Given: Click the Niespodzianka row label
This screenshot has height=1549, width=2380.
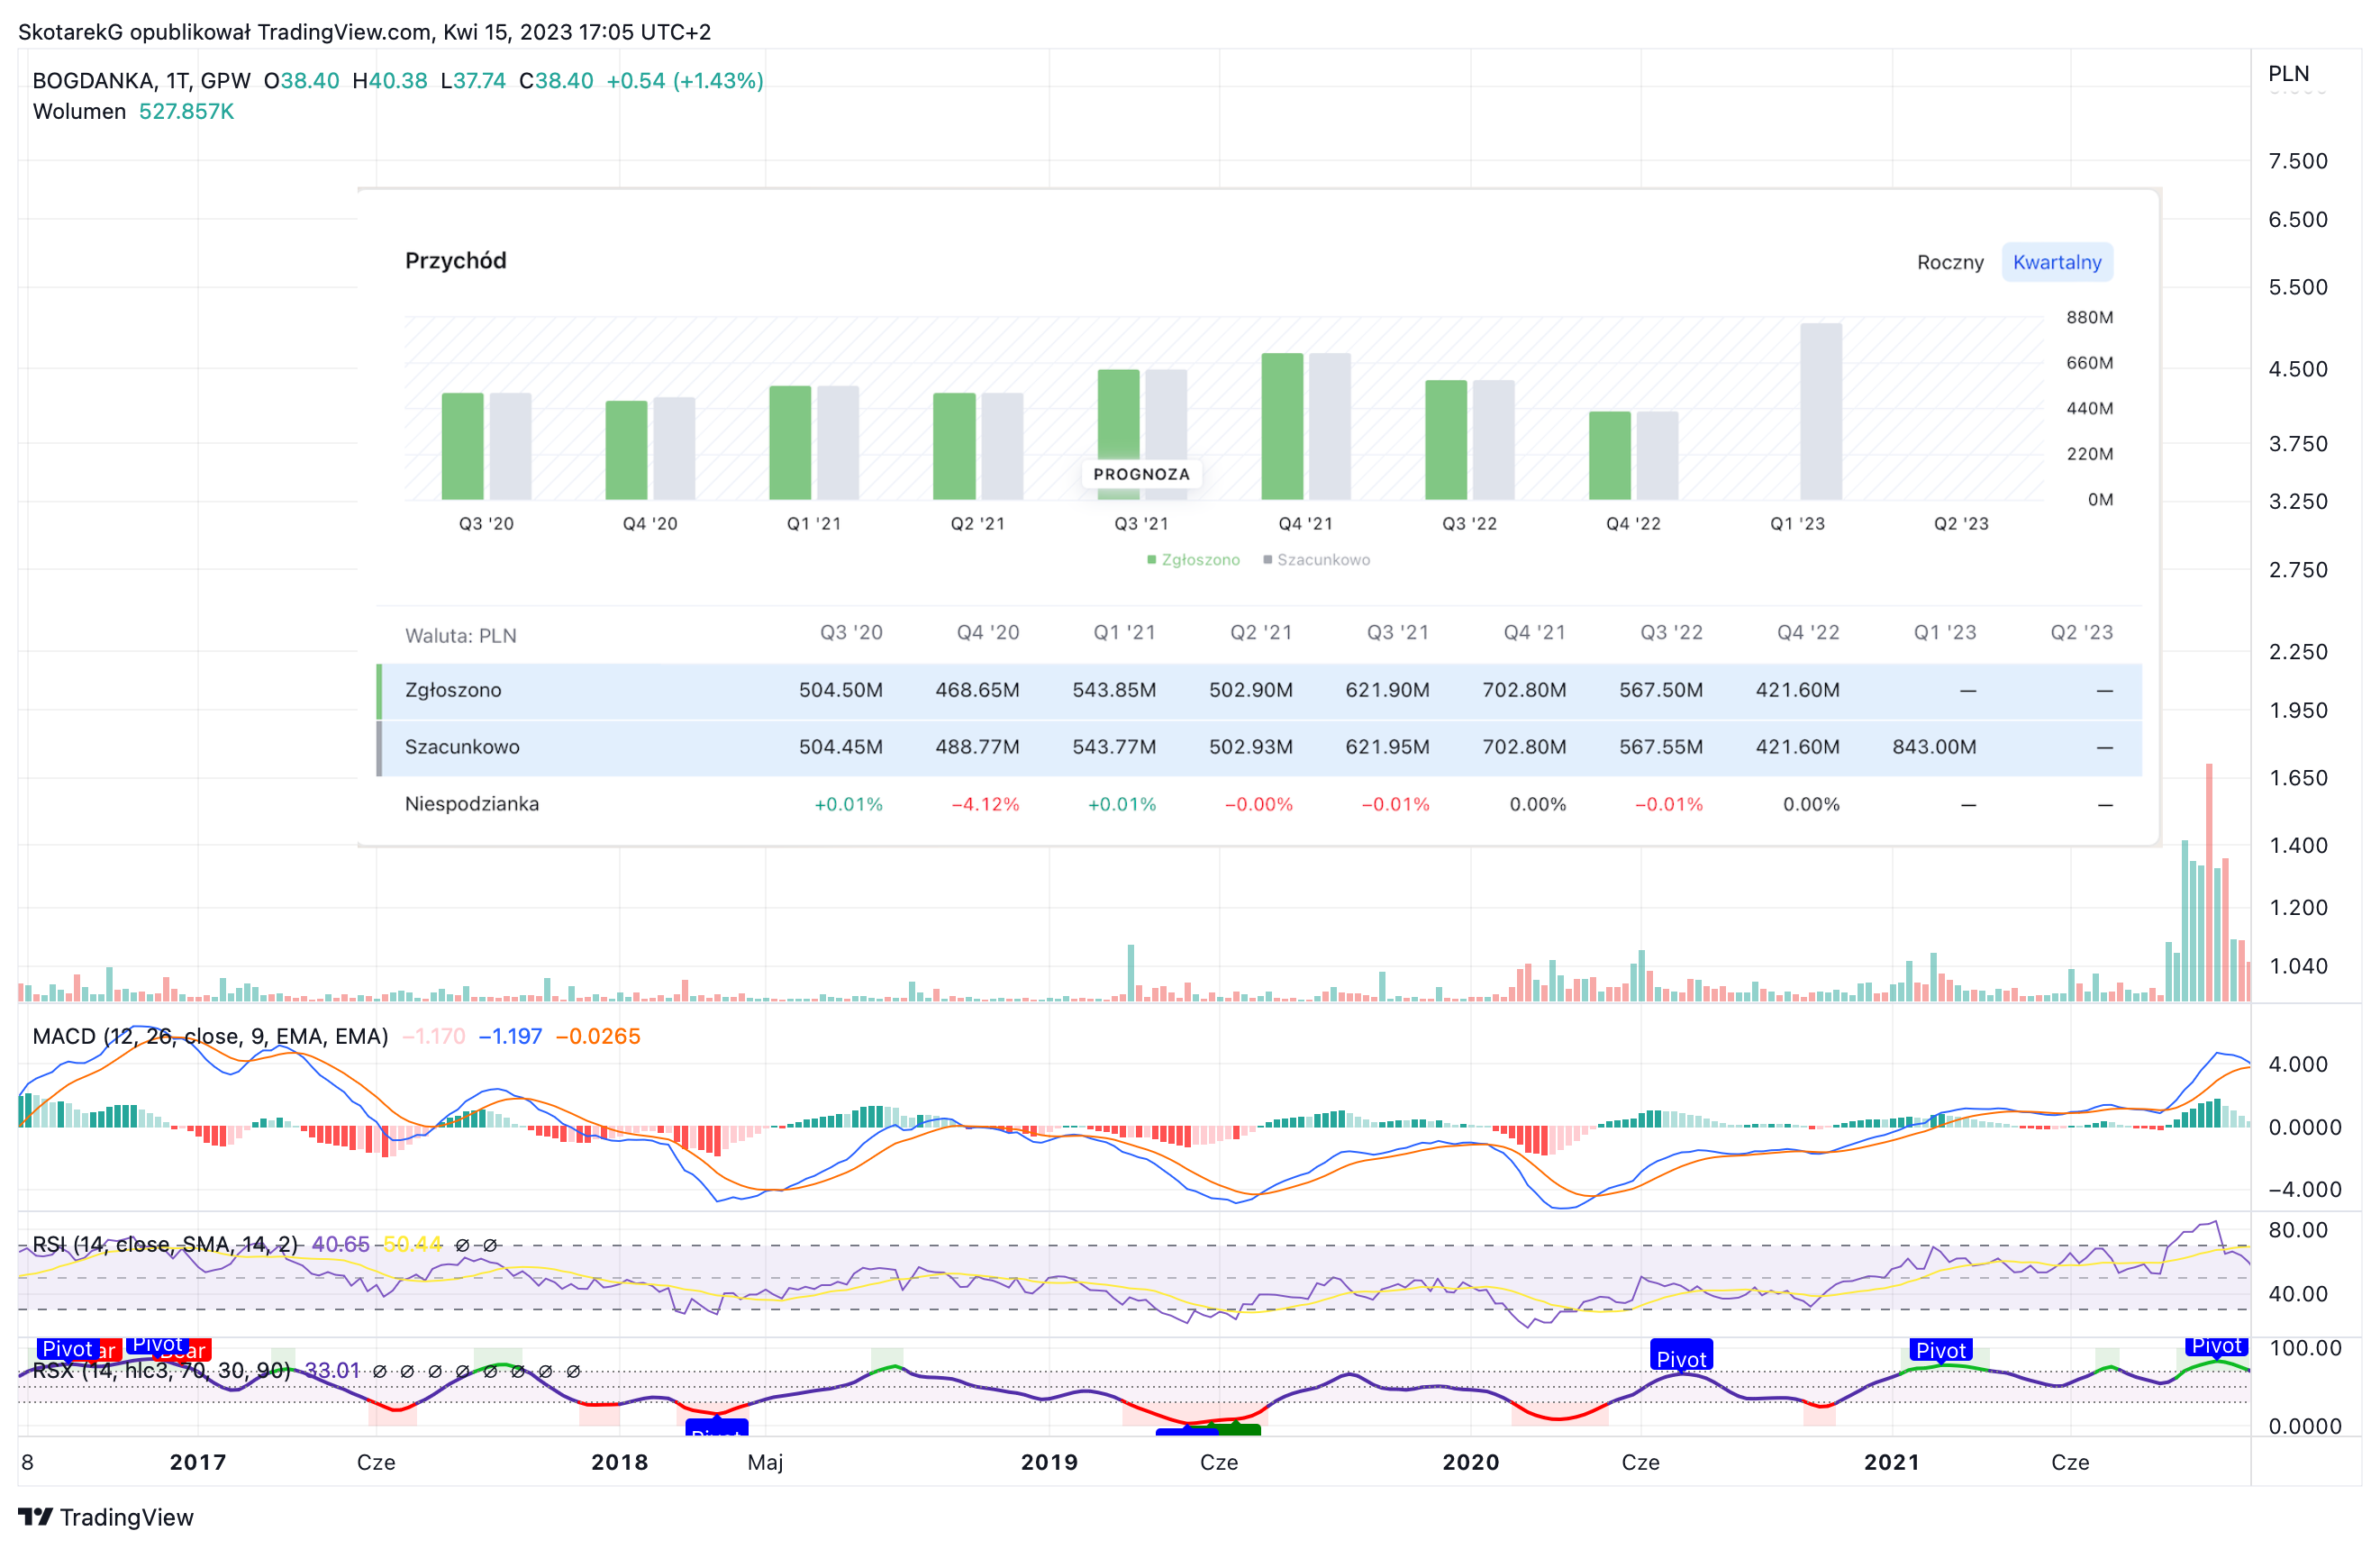Looking at the screenshot, I should 471,804.
